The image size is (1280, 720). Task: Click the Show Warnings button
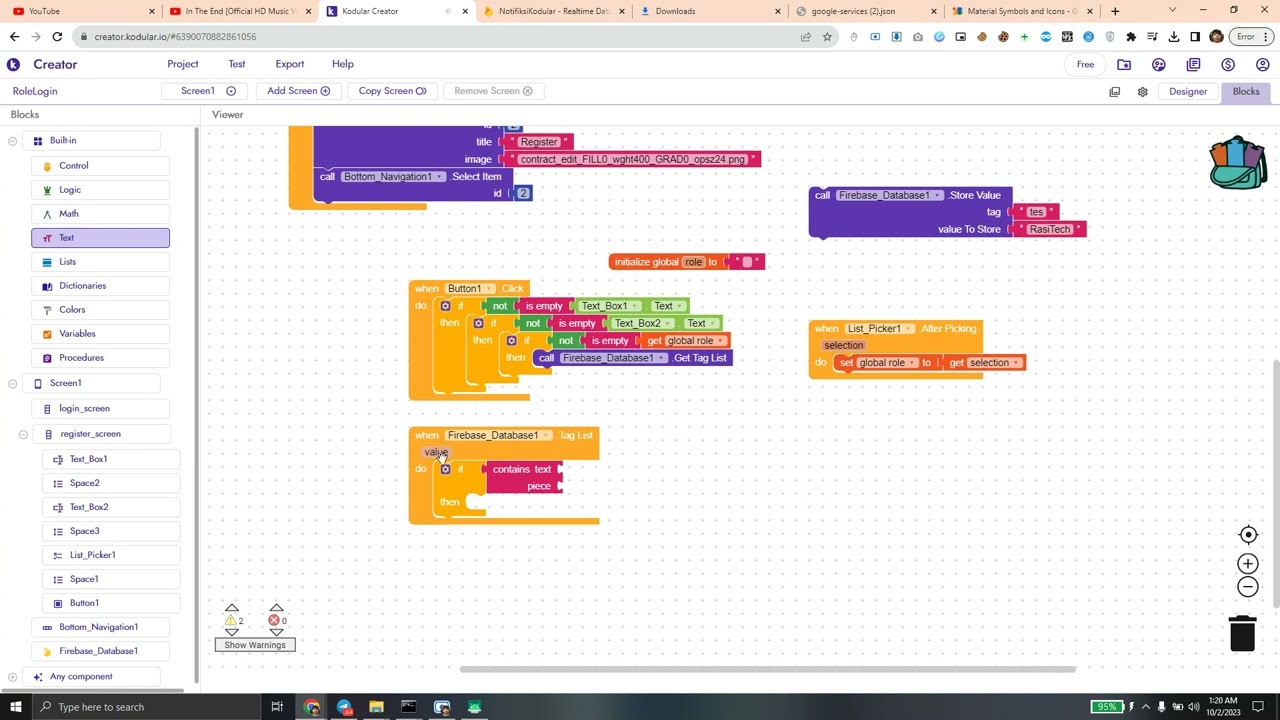pos(255,645)
